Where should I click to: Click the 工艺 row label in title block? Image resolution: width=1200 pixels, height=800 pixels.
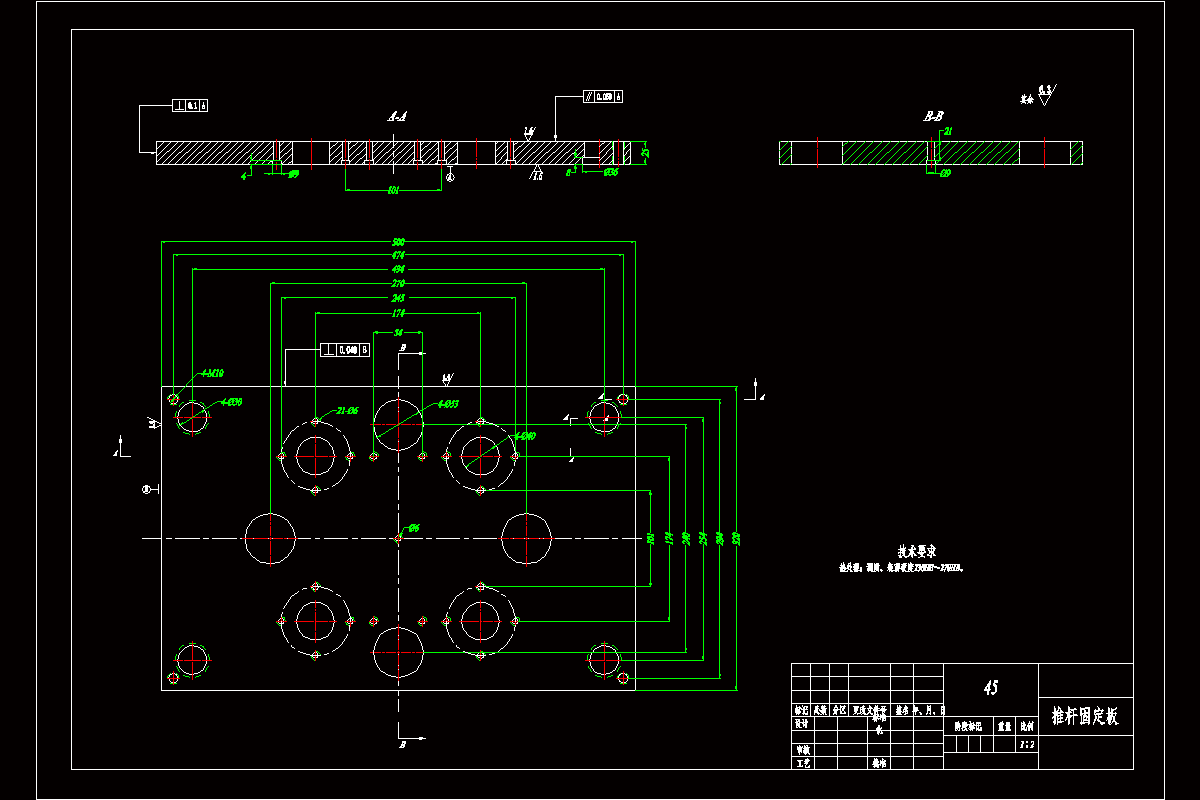pos(801,763)
